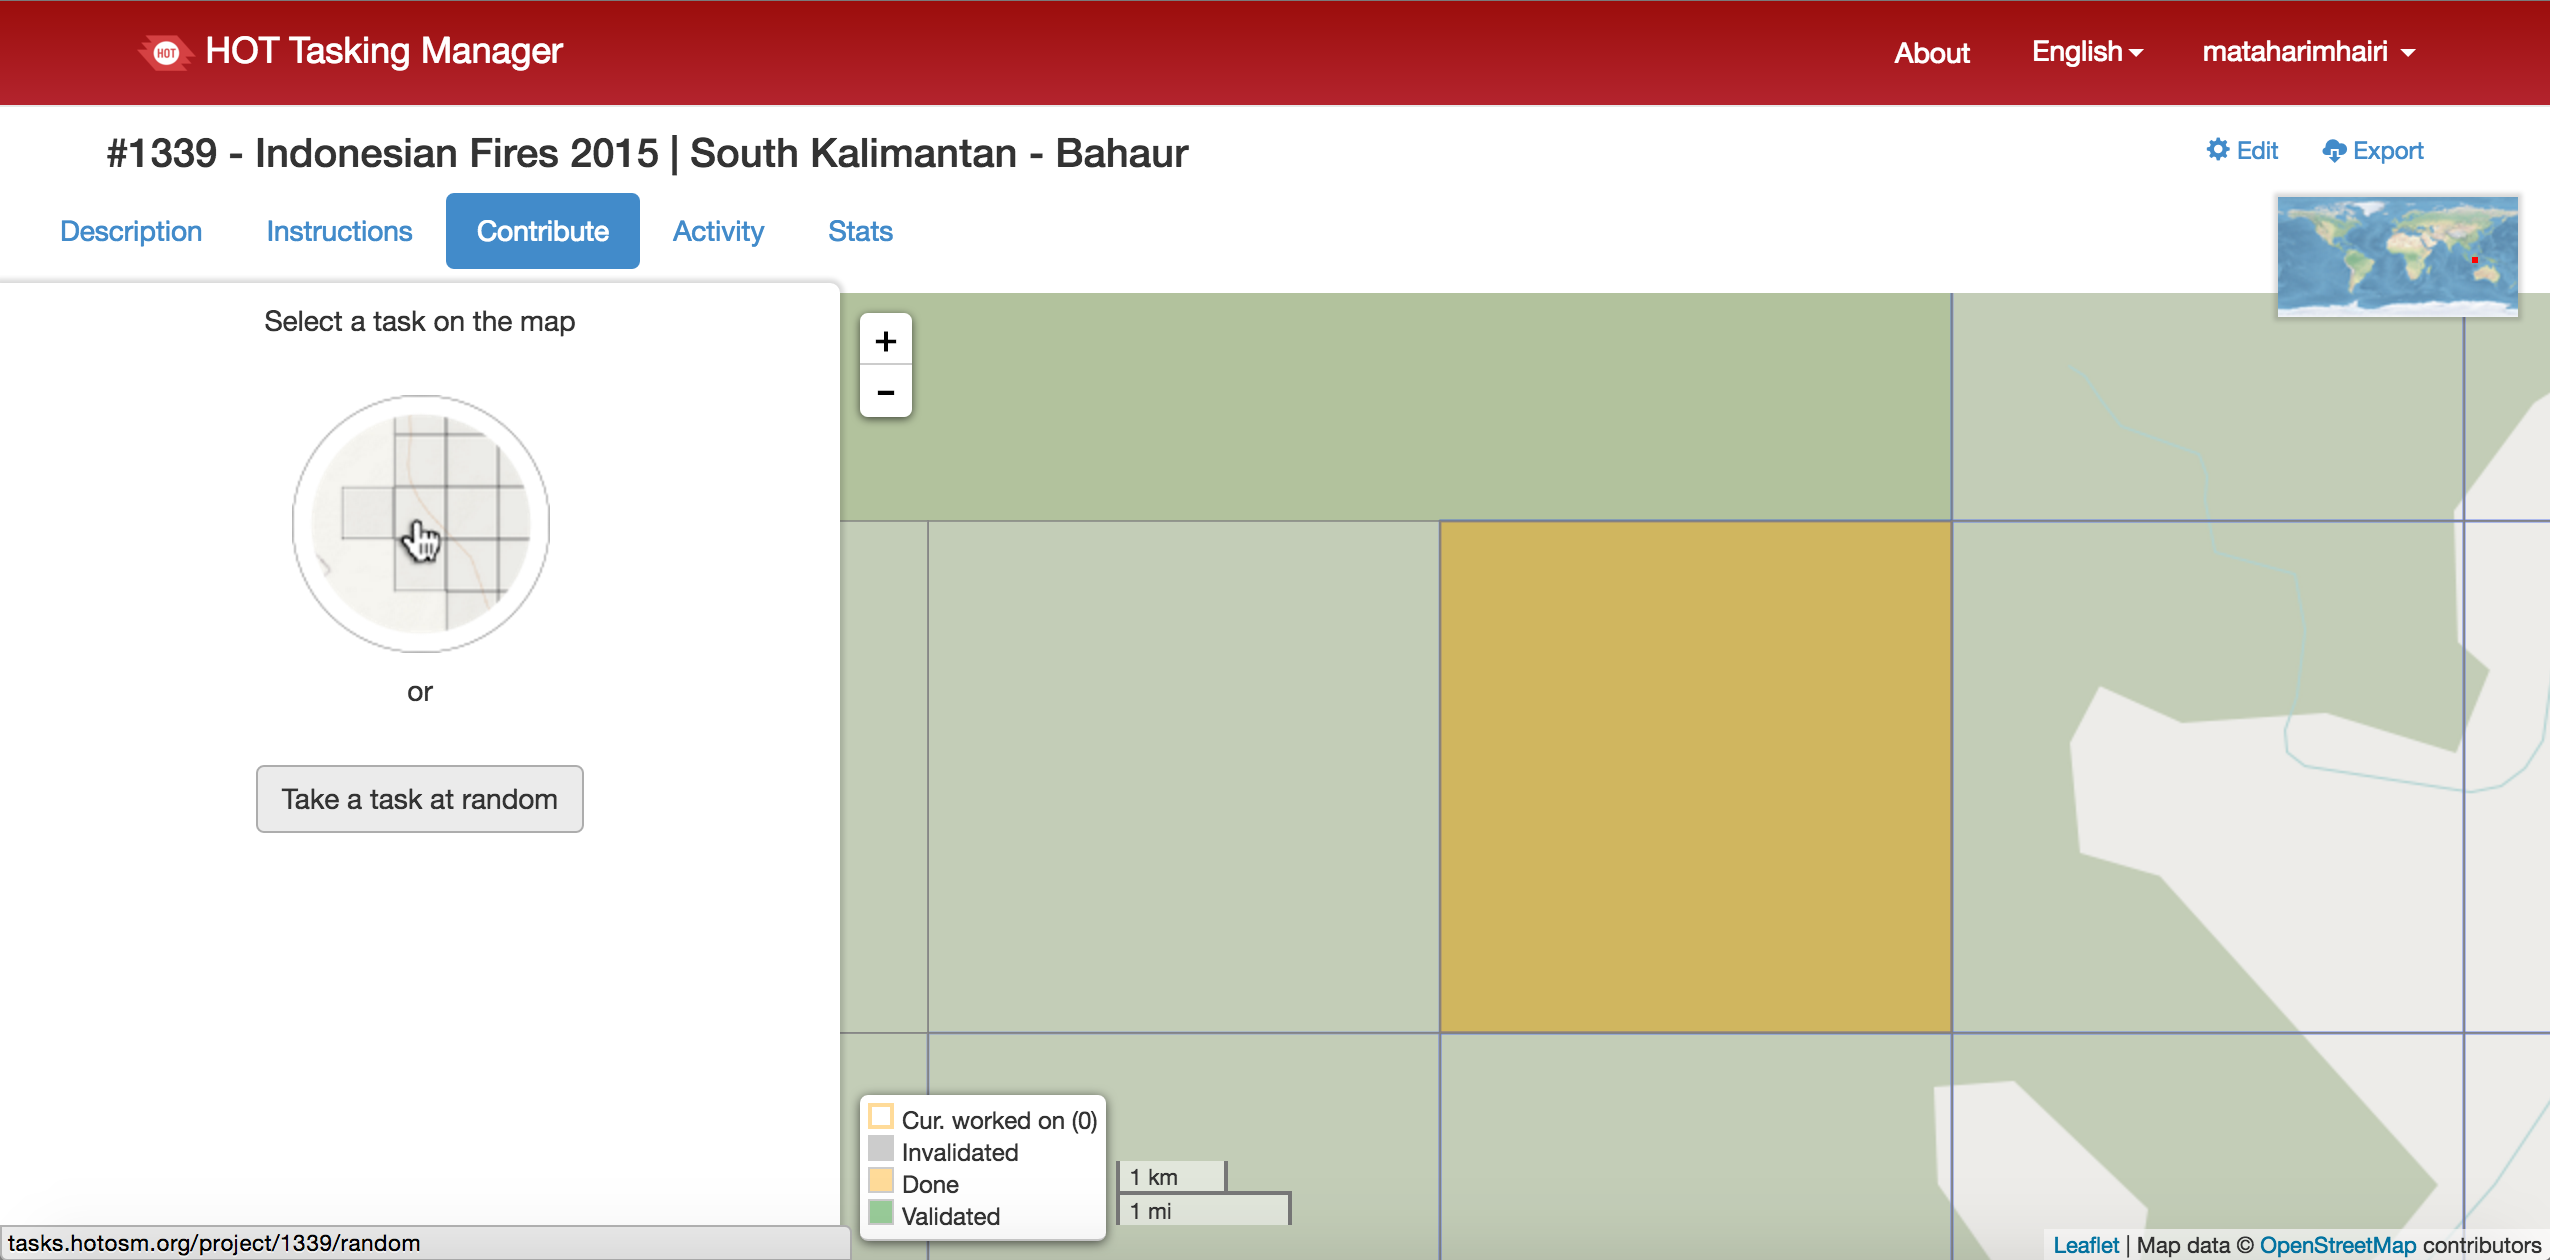Screen dimensions: 2550x1260
Task: Click the task grid illustration circle
Action: tap(420, 523)
